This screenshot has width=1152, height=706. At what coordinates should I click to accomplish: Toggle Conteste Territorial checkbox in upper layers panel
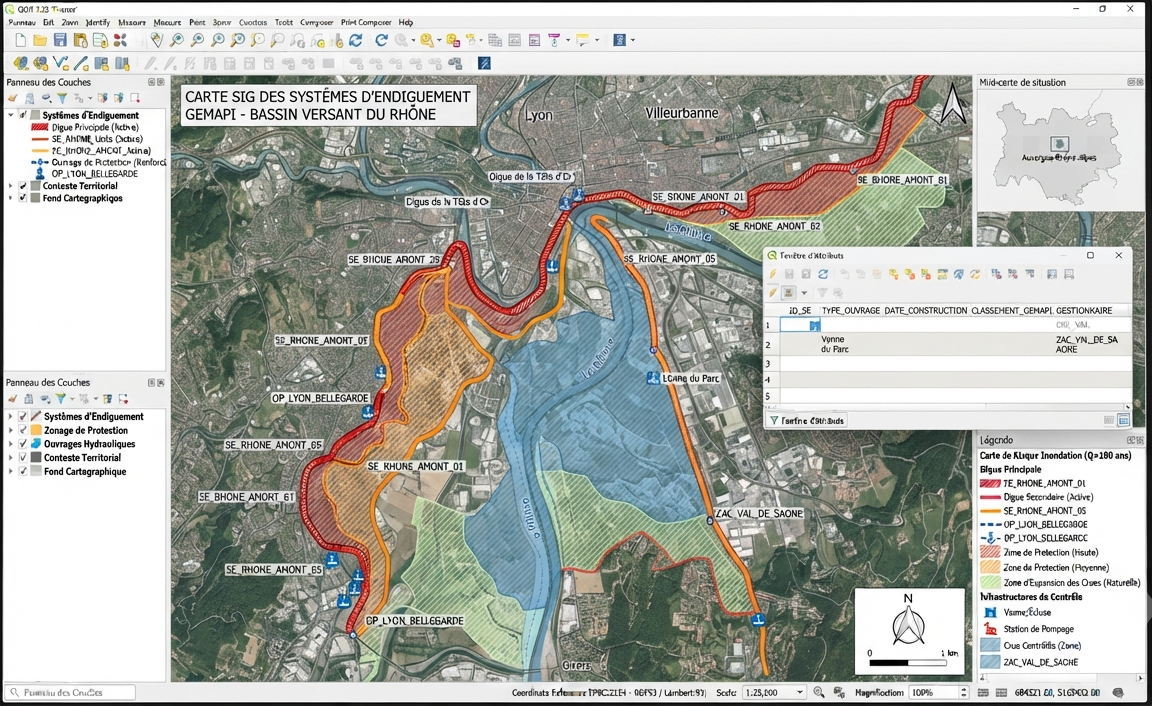pos(23,187)
